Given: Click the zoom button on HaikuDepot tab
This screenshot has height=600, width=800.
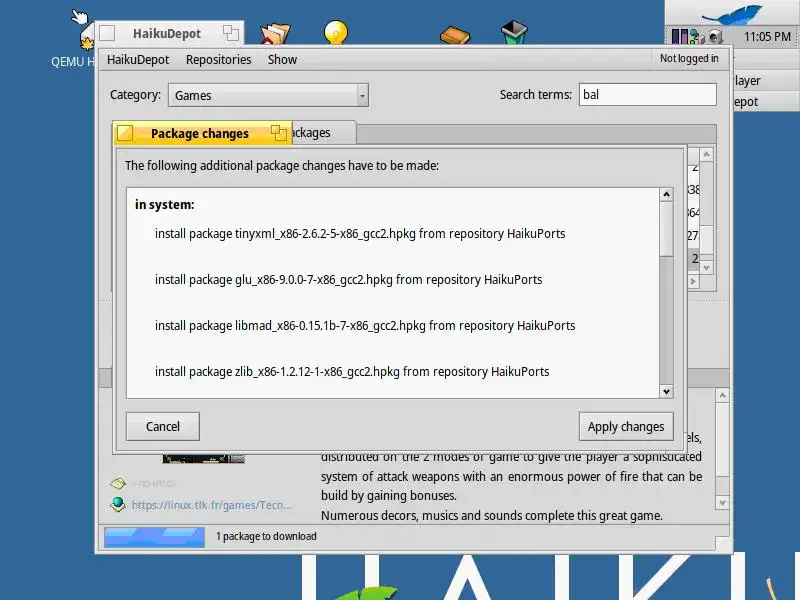Looking at the screenshot, I should coord(231,33).
